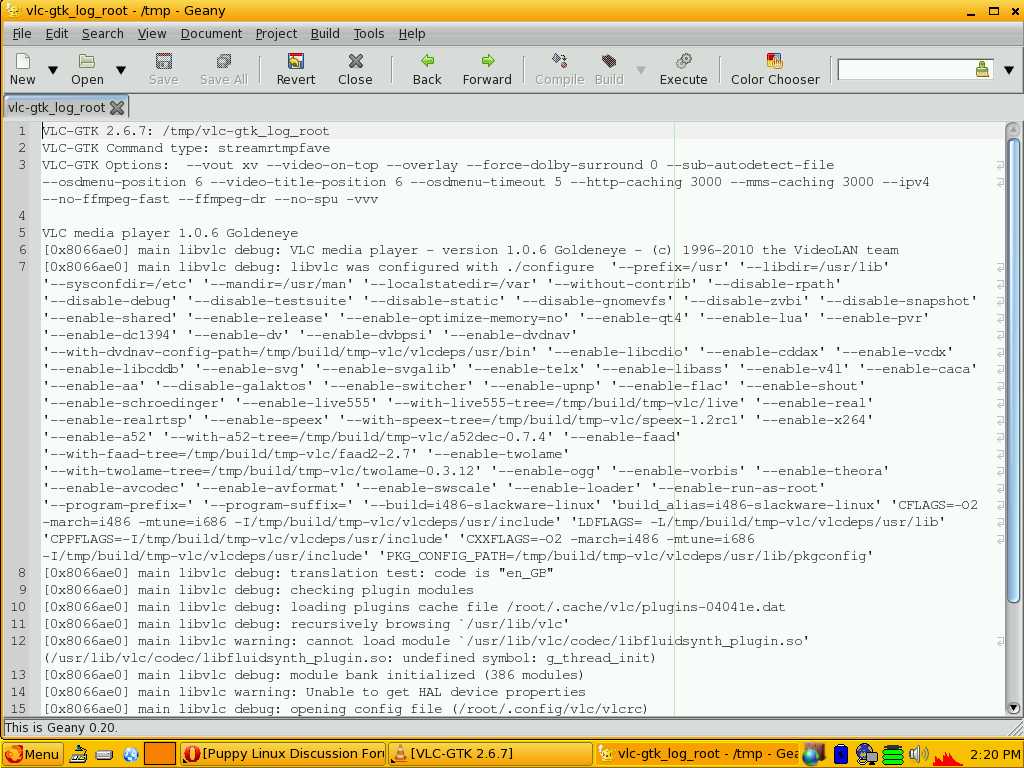Click the green stacked disks tray icon
The height and width of the screenshot is (768, 1024).
click(x=892, y=754)
